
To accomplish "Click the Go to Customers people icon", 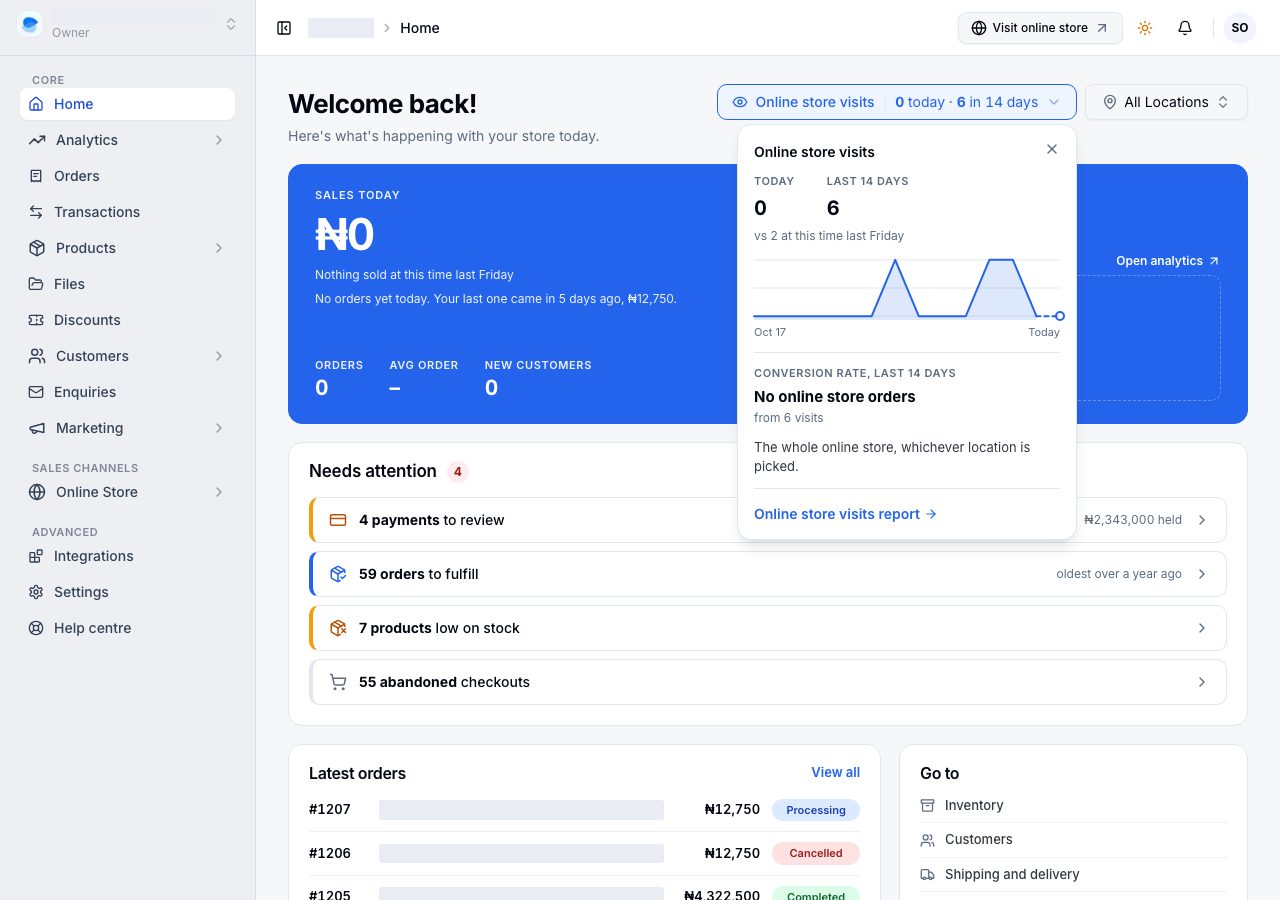I will [928, 840].
